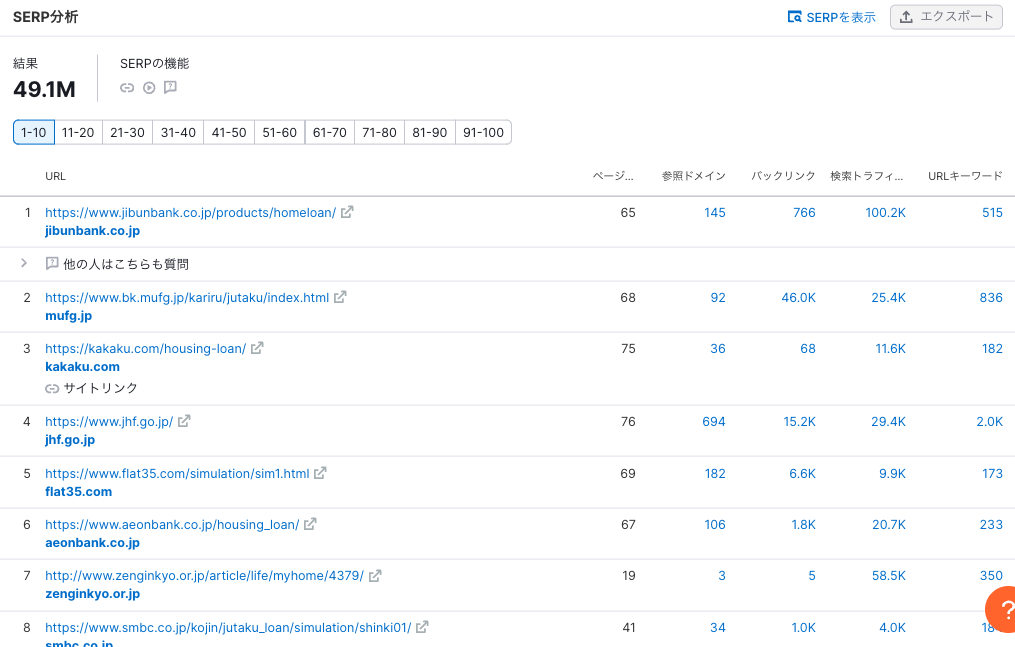The height and width of the screenshot is (647, 1015).
Task: Select the 1-10 results page tab
Action: (x=34, y=133)
